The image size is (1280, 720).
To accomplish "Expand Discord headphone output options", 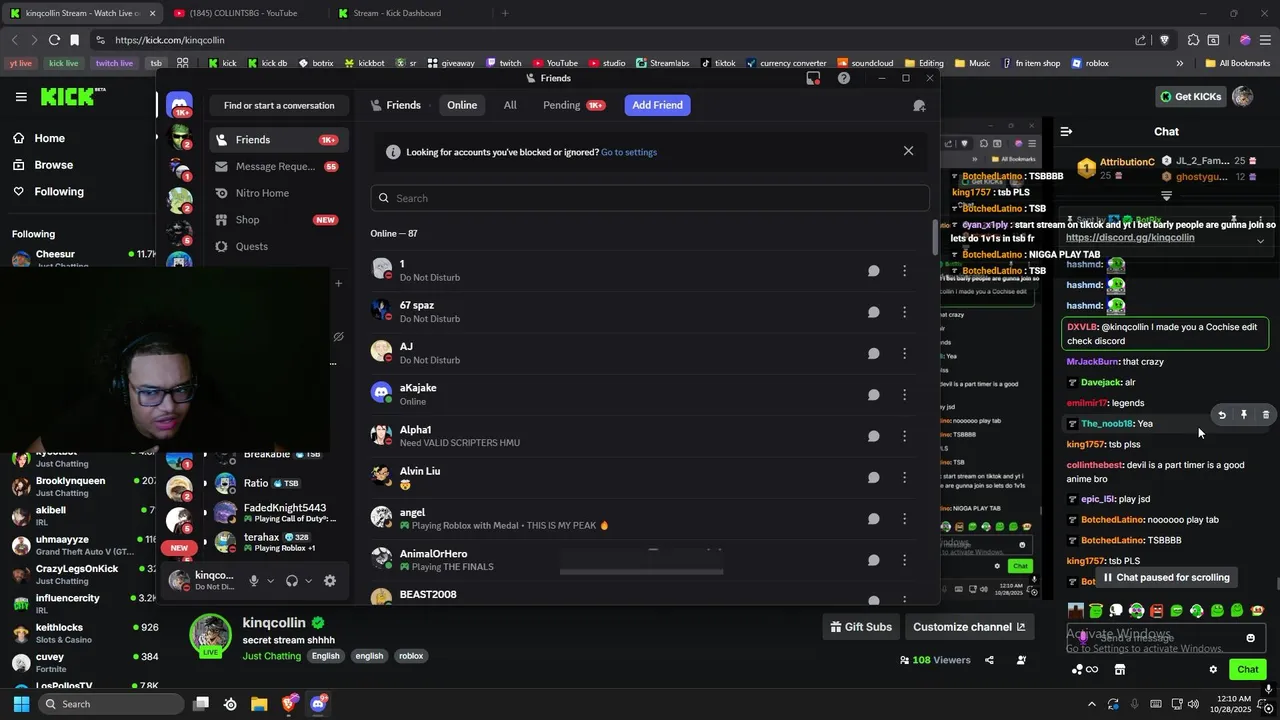I will tap(308, 580).
